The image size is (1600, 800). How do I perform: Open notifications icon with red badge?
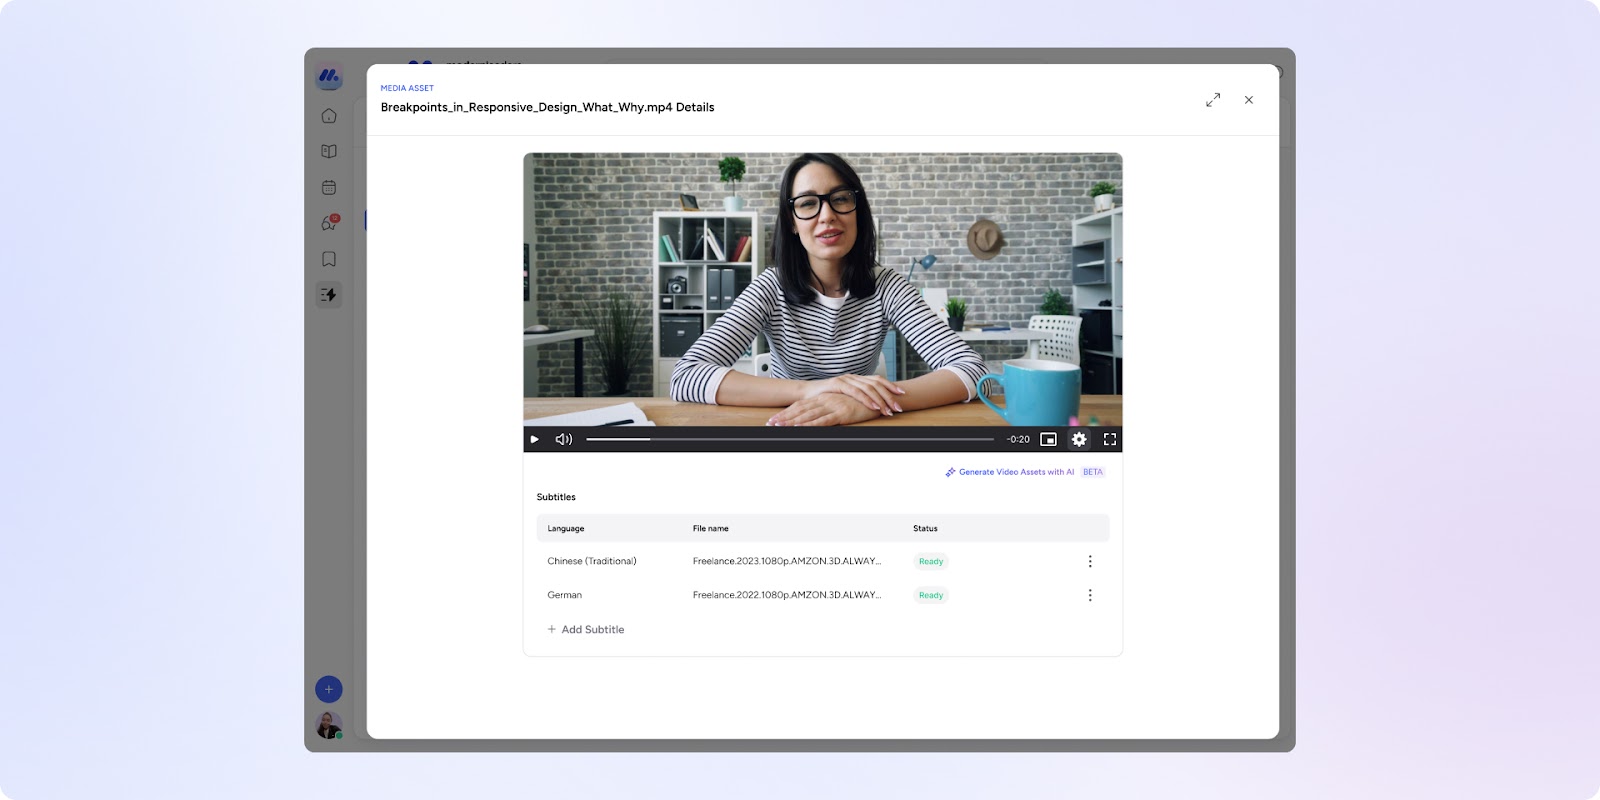pos(329,223)
